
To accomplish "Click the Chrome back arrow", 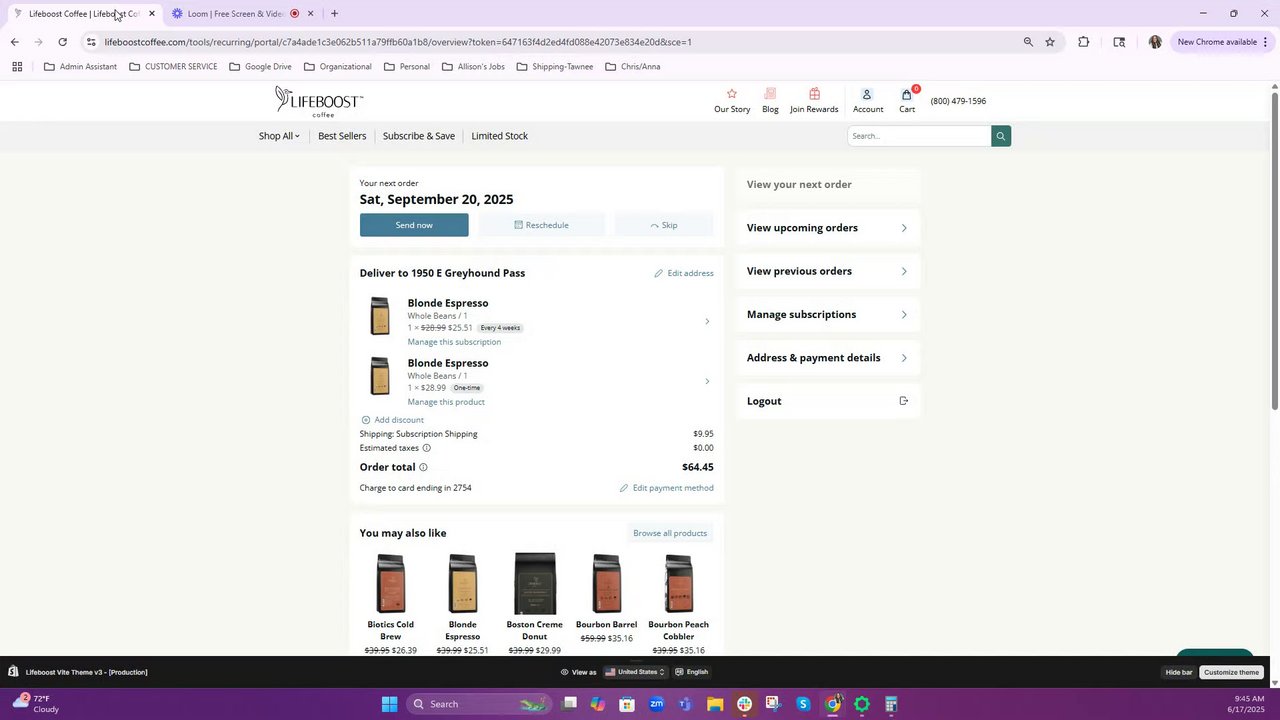I will pos(14,42).
